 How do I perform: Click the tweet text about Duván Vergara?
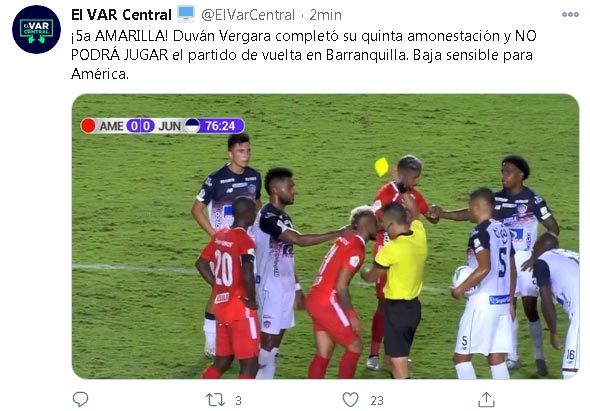click(303, 55)
